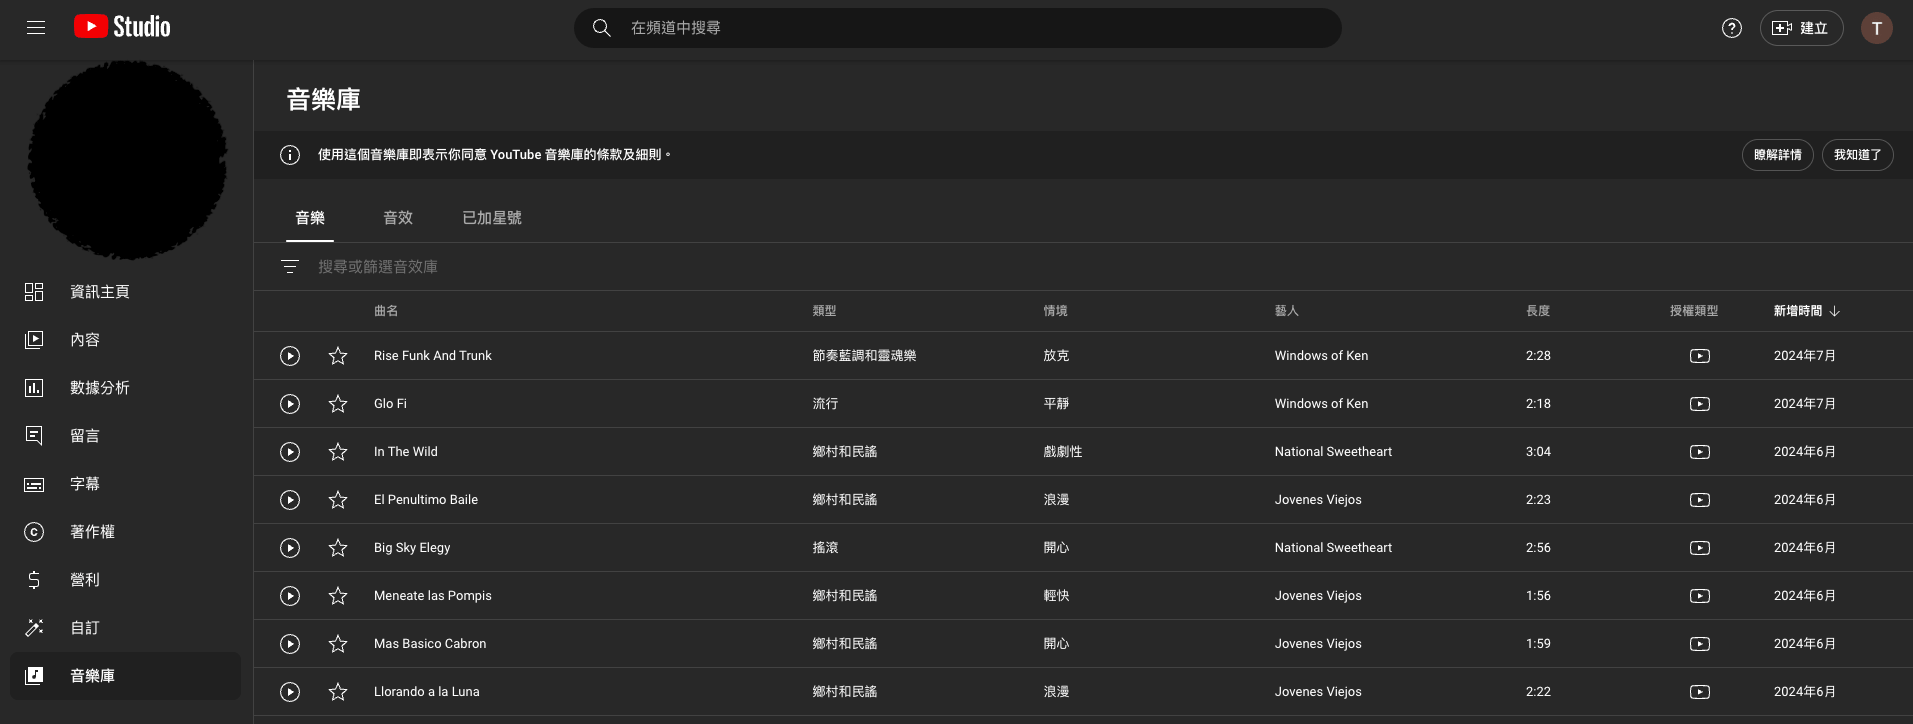
Task: Click the 瞭解詳情 button
Action: 1777,155
